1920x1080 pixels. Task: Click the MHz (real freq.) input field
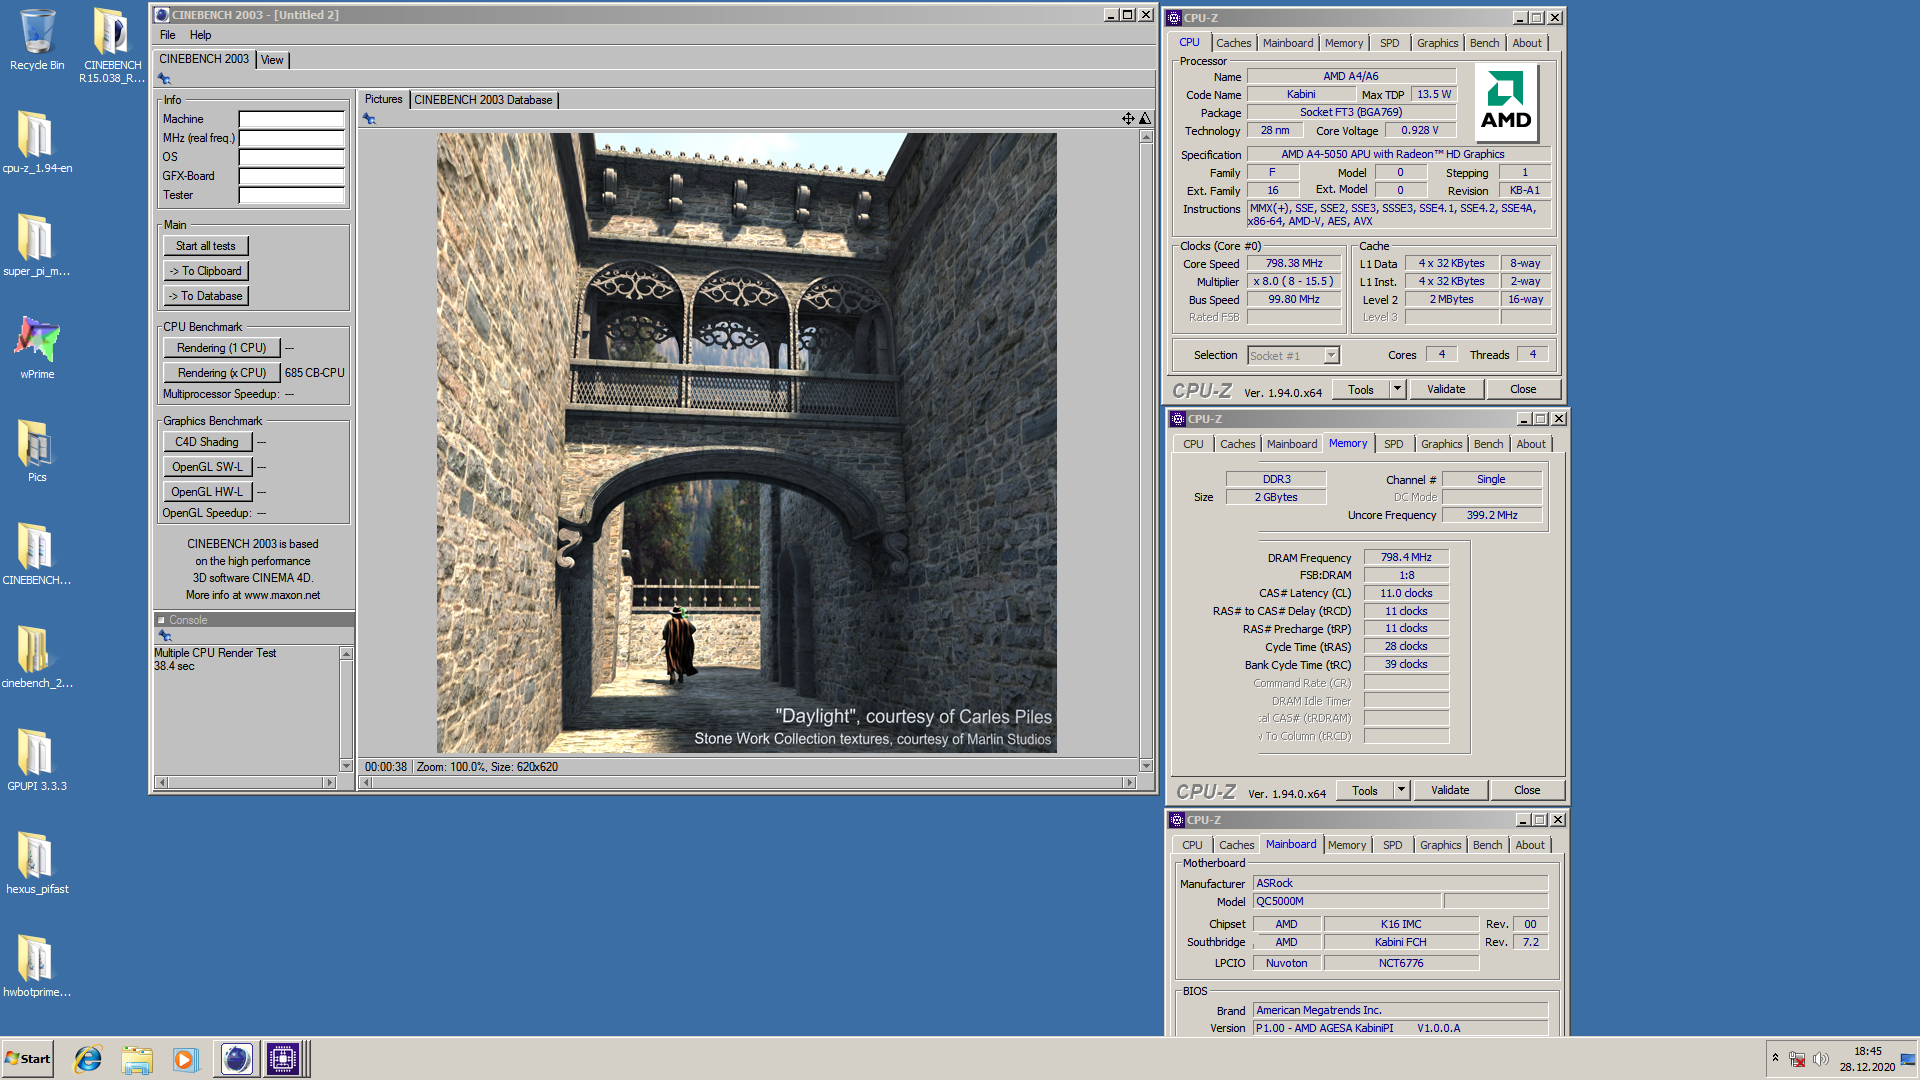291,138
